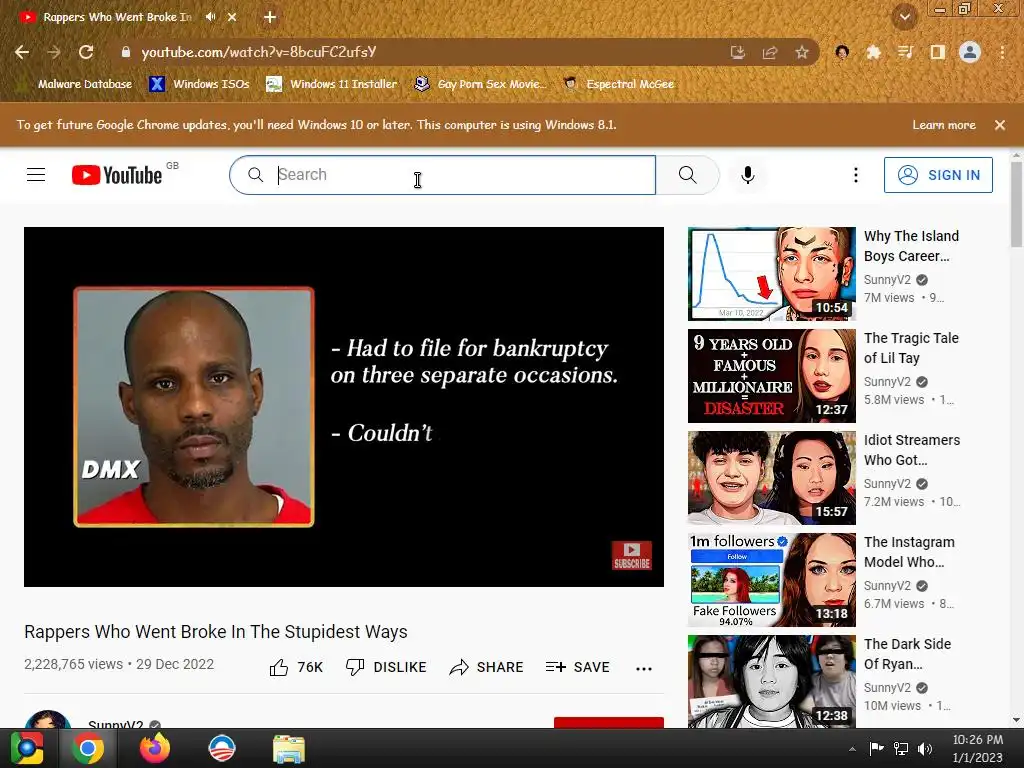Click Learn more on the update notice
1024x768 pixels.
[944, 125]
